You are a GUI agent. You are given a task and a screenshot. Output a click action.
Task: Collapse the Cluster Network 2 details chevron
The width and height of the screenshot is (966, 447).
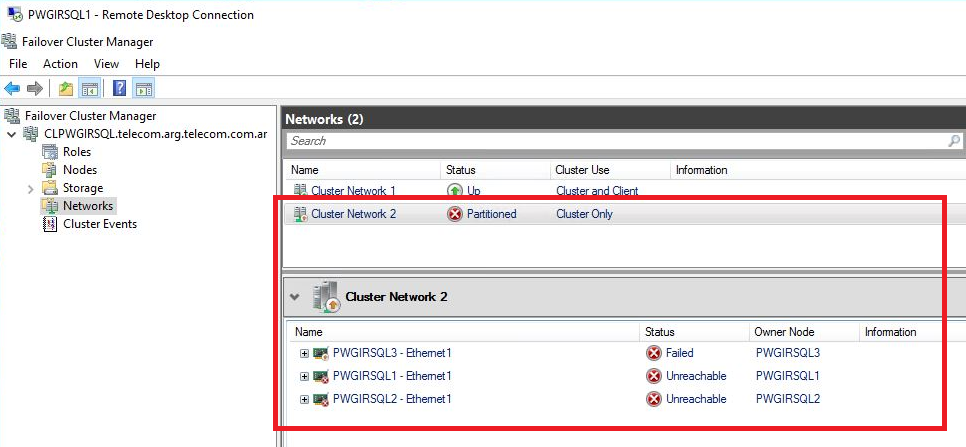pyautogui.click(x=295, y=297)
